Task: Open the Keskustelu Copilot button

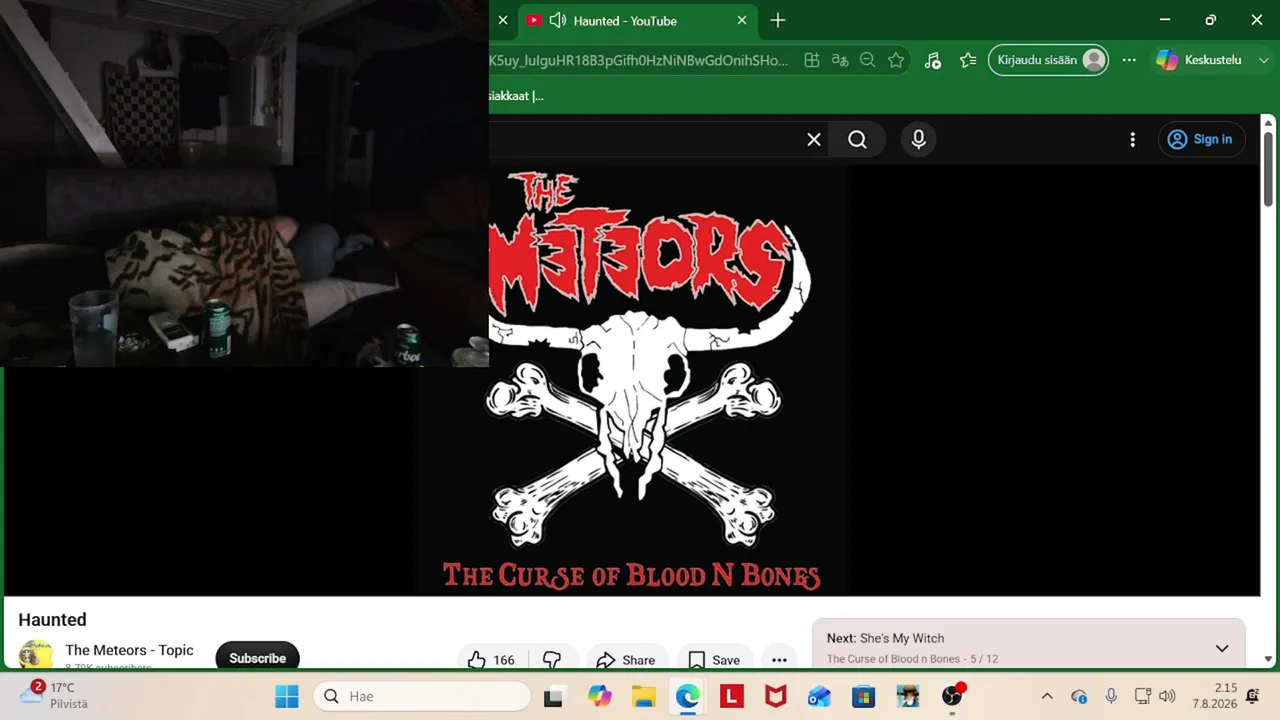Action: (1198, 60)
